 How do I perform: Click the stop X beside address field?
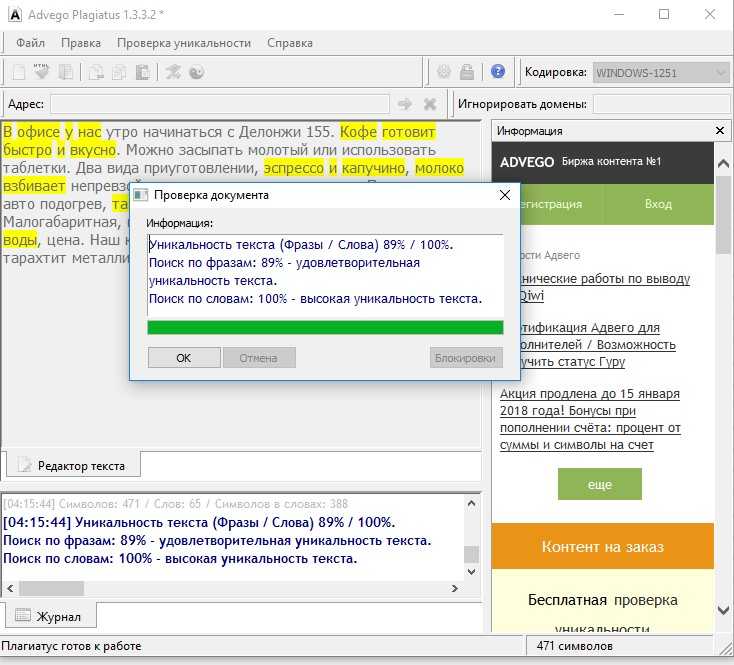click(430, 103)
